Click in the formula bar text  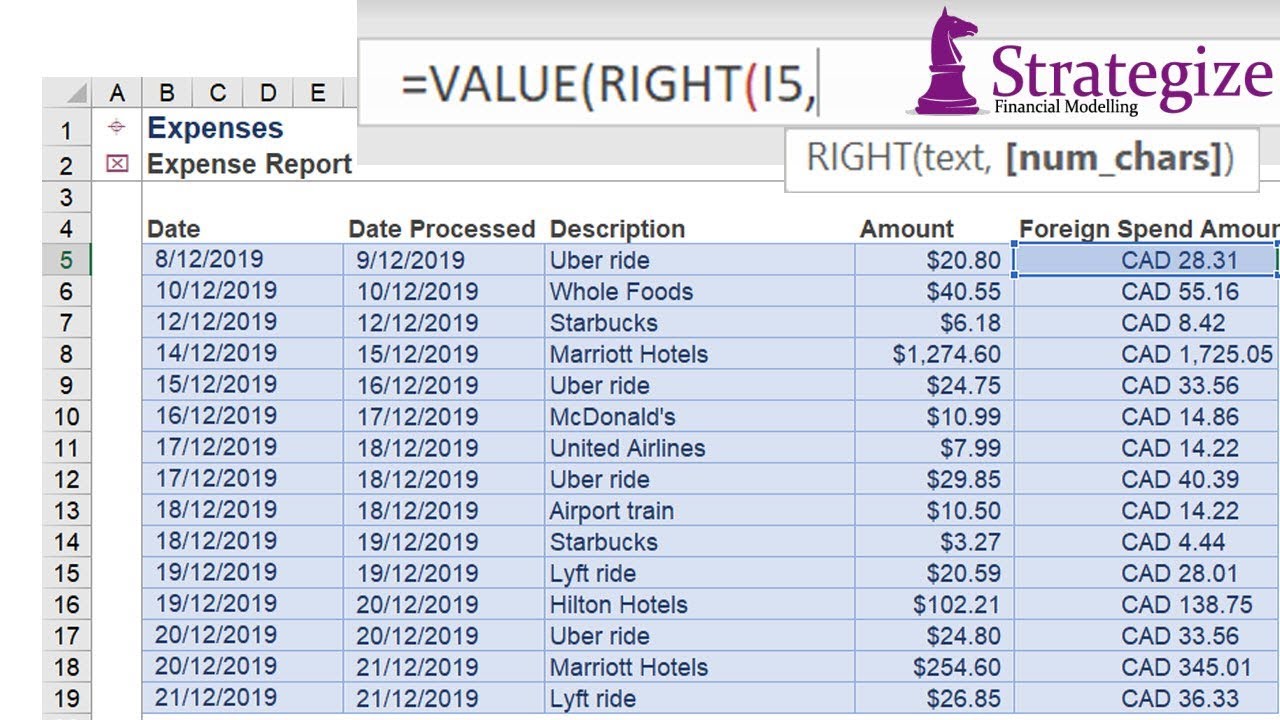pyautogui.click(x=609, y=85)
